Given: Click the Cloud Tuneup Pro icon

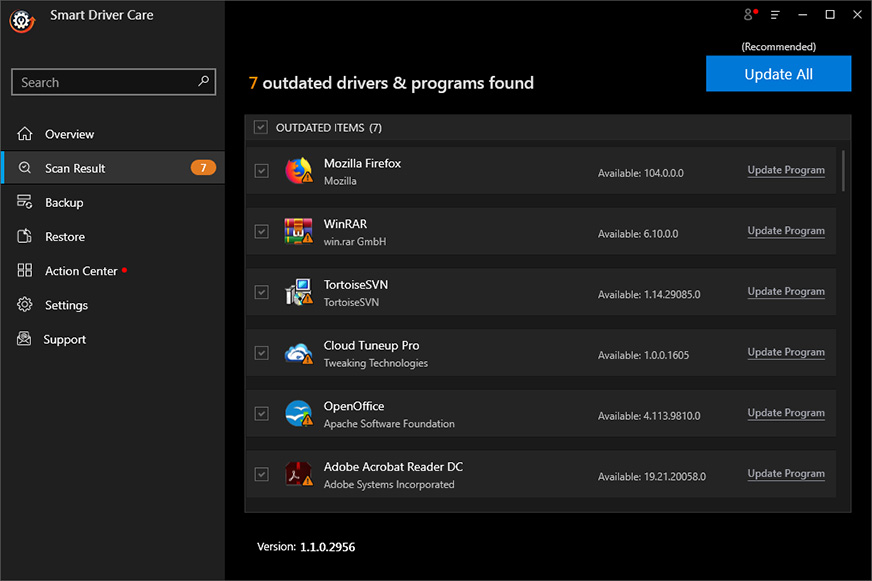Looking at the screenshot, I should pos(299,352).
